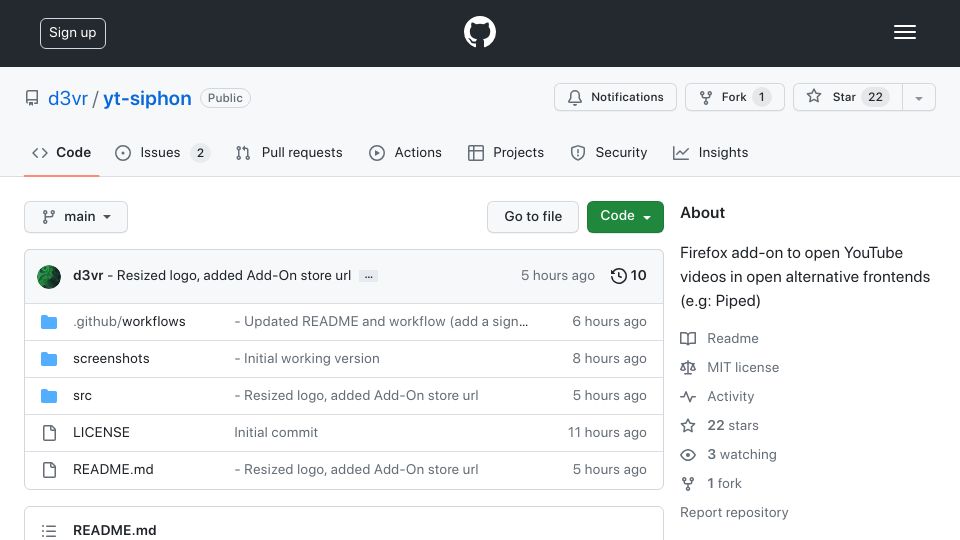Viewport: 960px width, 540px height.
Task: Click README.md heading of readme panel
Action: (114, 530)
